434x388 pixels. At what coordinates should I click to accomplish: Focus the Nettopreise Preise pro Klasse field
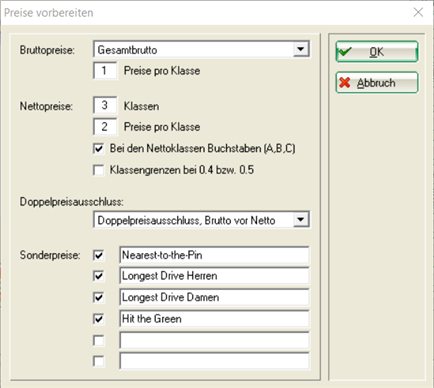click(x=105, y=127)
